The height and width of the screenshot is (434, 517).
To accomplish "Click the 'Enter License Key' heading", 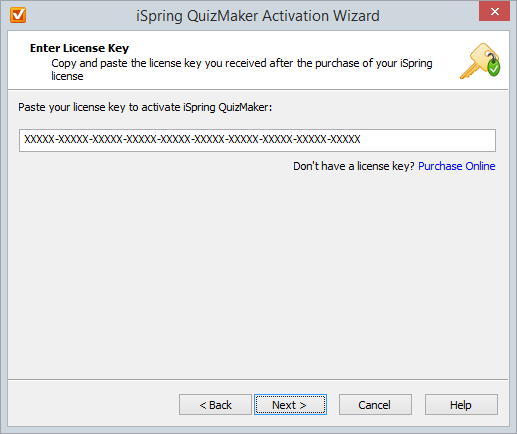I will point(79,48).
